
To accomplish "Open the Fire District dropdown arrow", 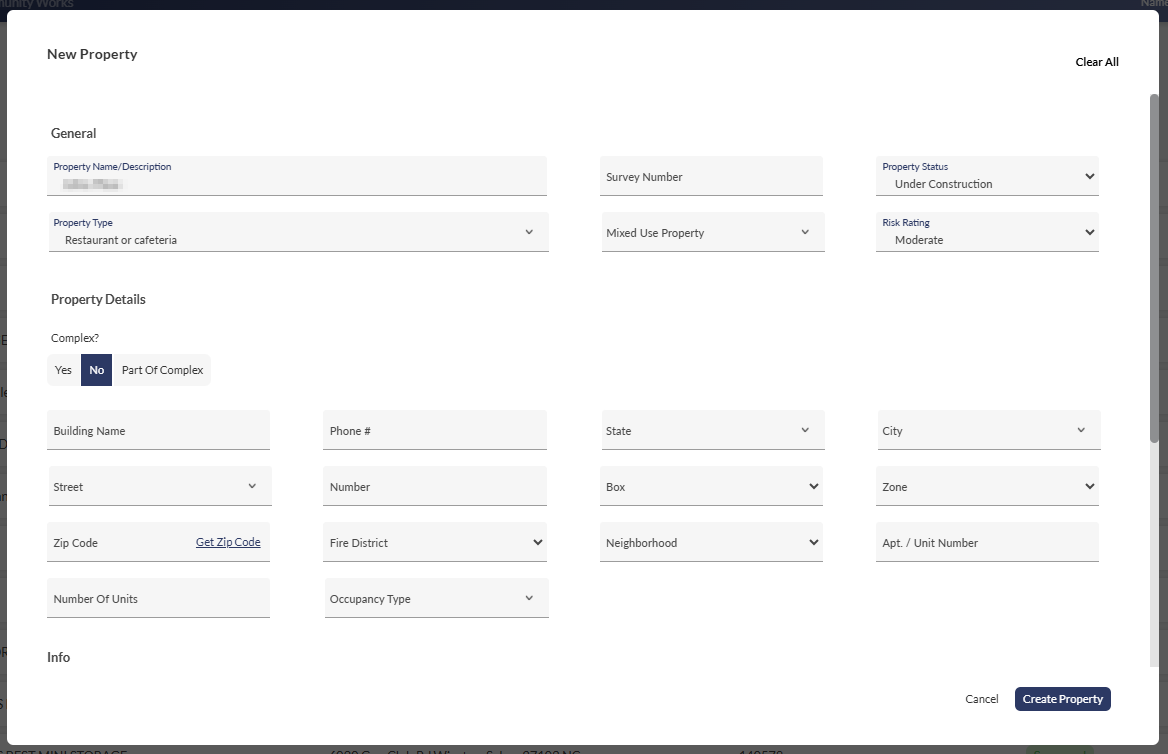I will [x=537, y=543].
